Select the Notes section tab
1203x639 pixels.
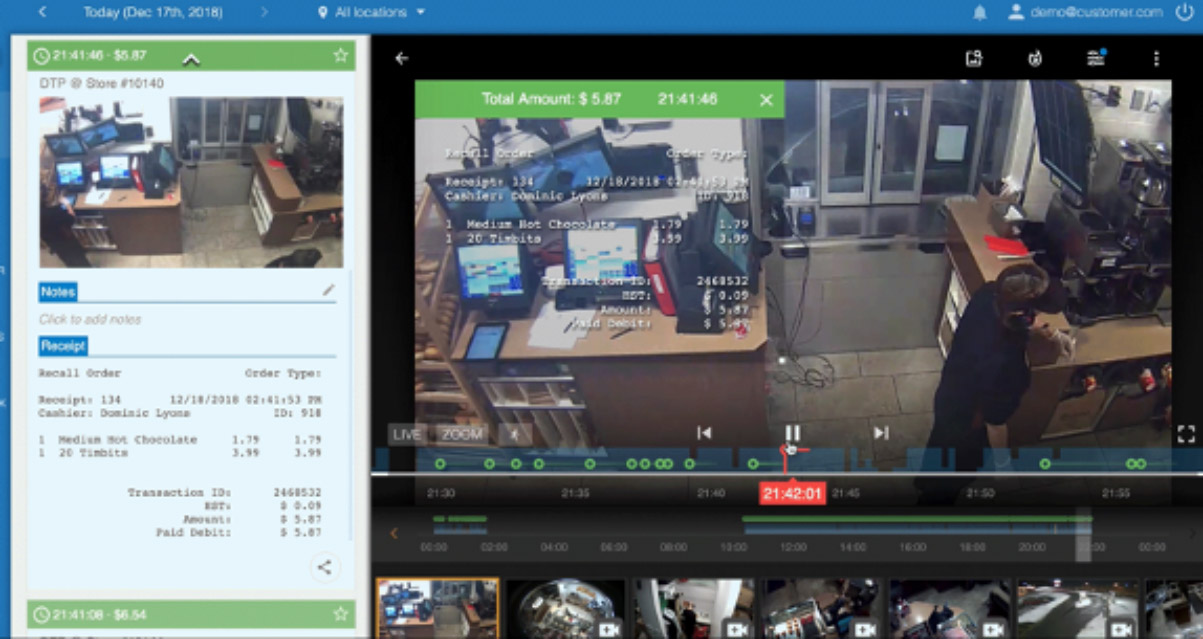(57, 292)
